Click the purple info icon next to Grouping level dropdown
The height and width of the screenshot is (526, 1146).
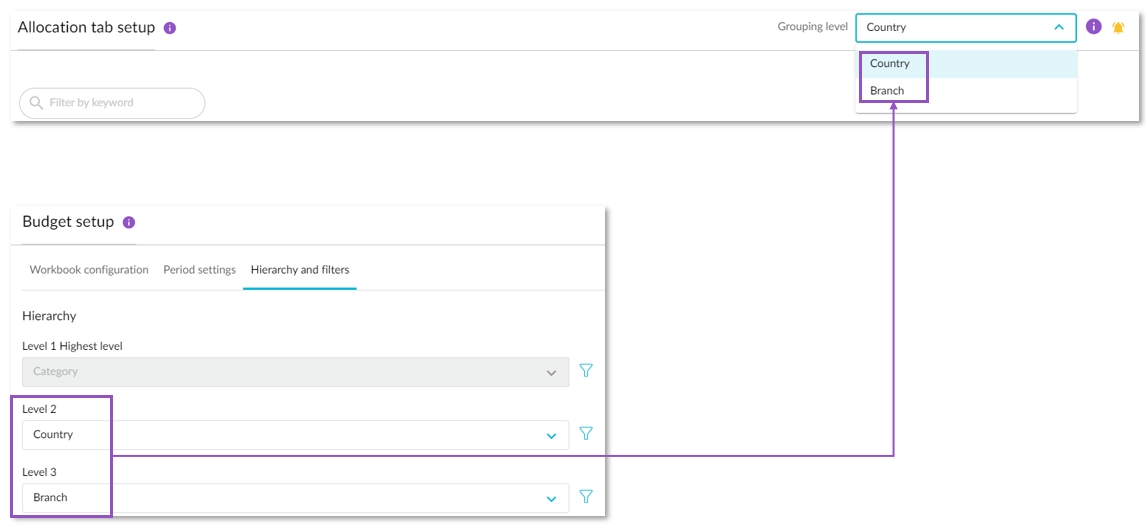click(x=1093, y=27)
